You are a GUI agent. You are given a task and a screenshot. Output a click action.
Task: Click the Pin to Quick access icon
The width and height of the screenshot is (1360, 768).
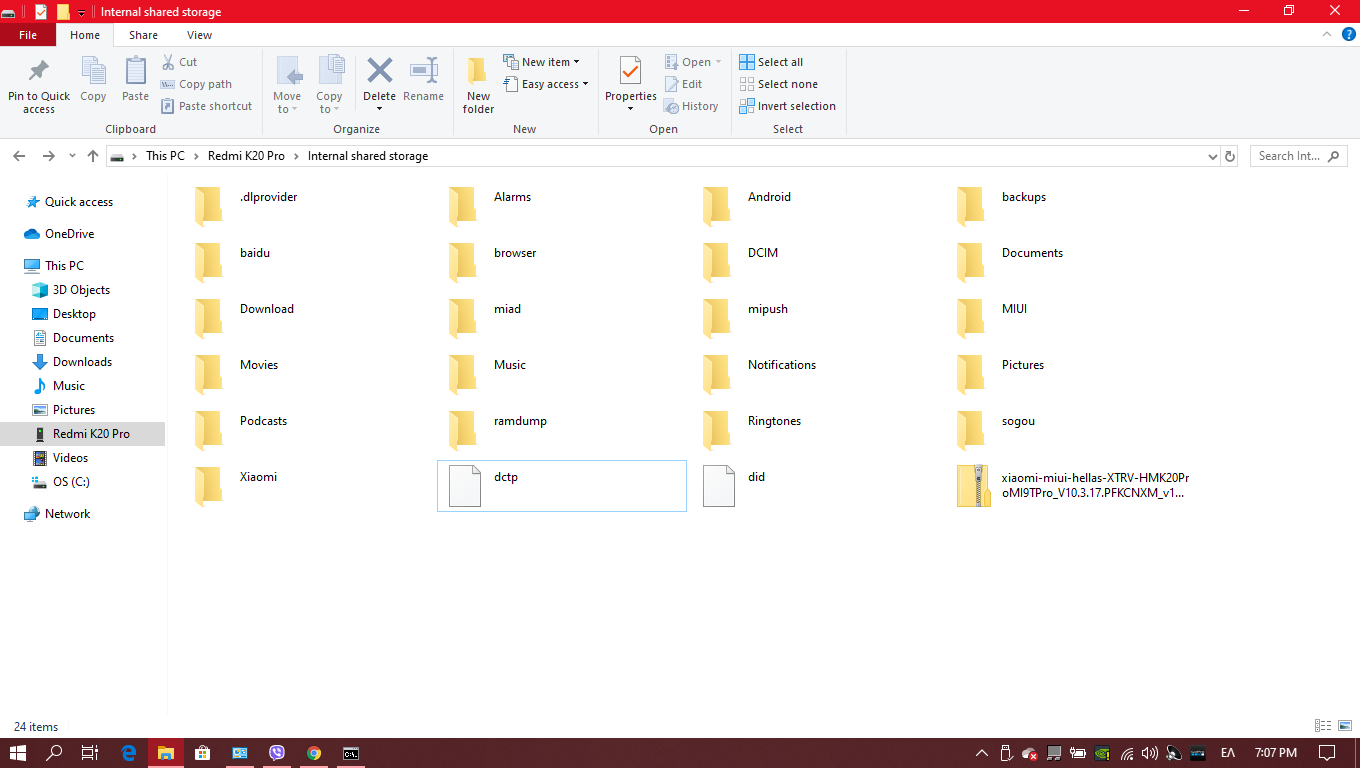39,72
